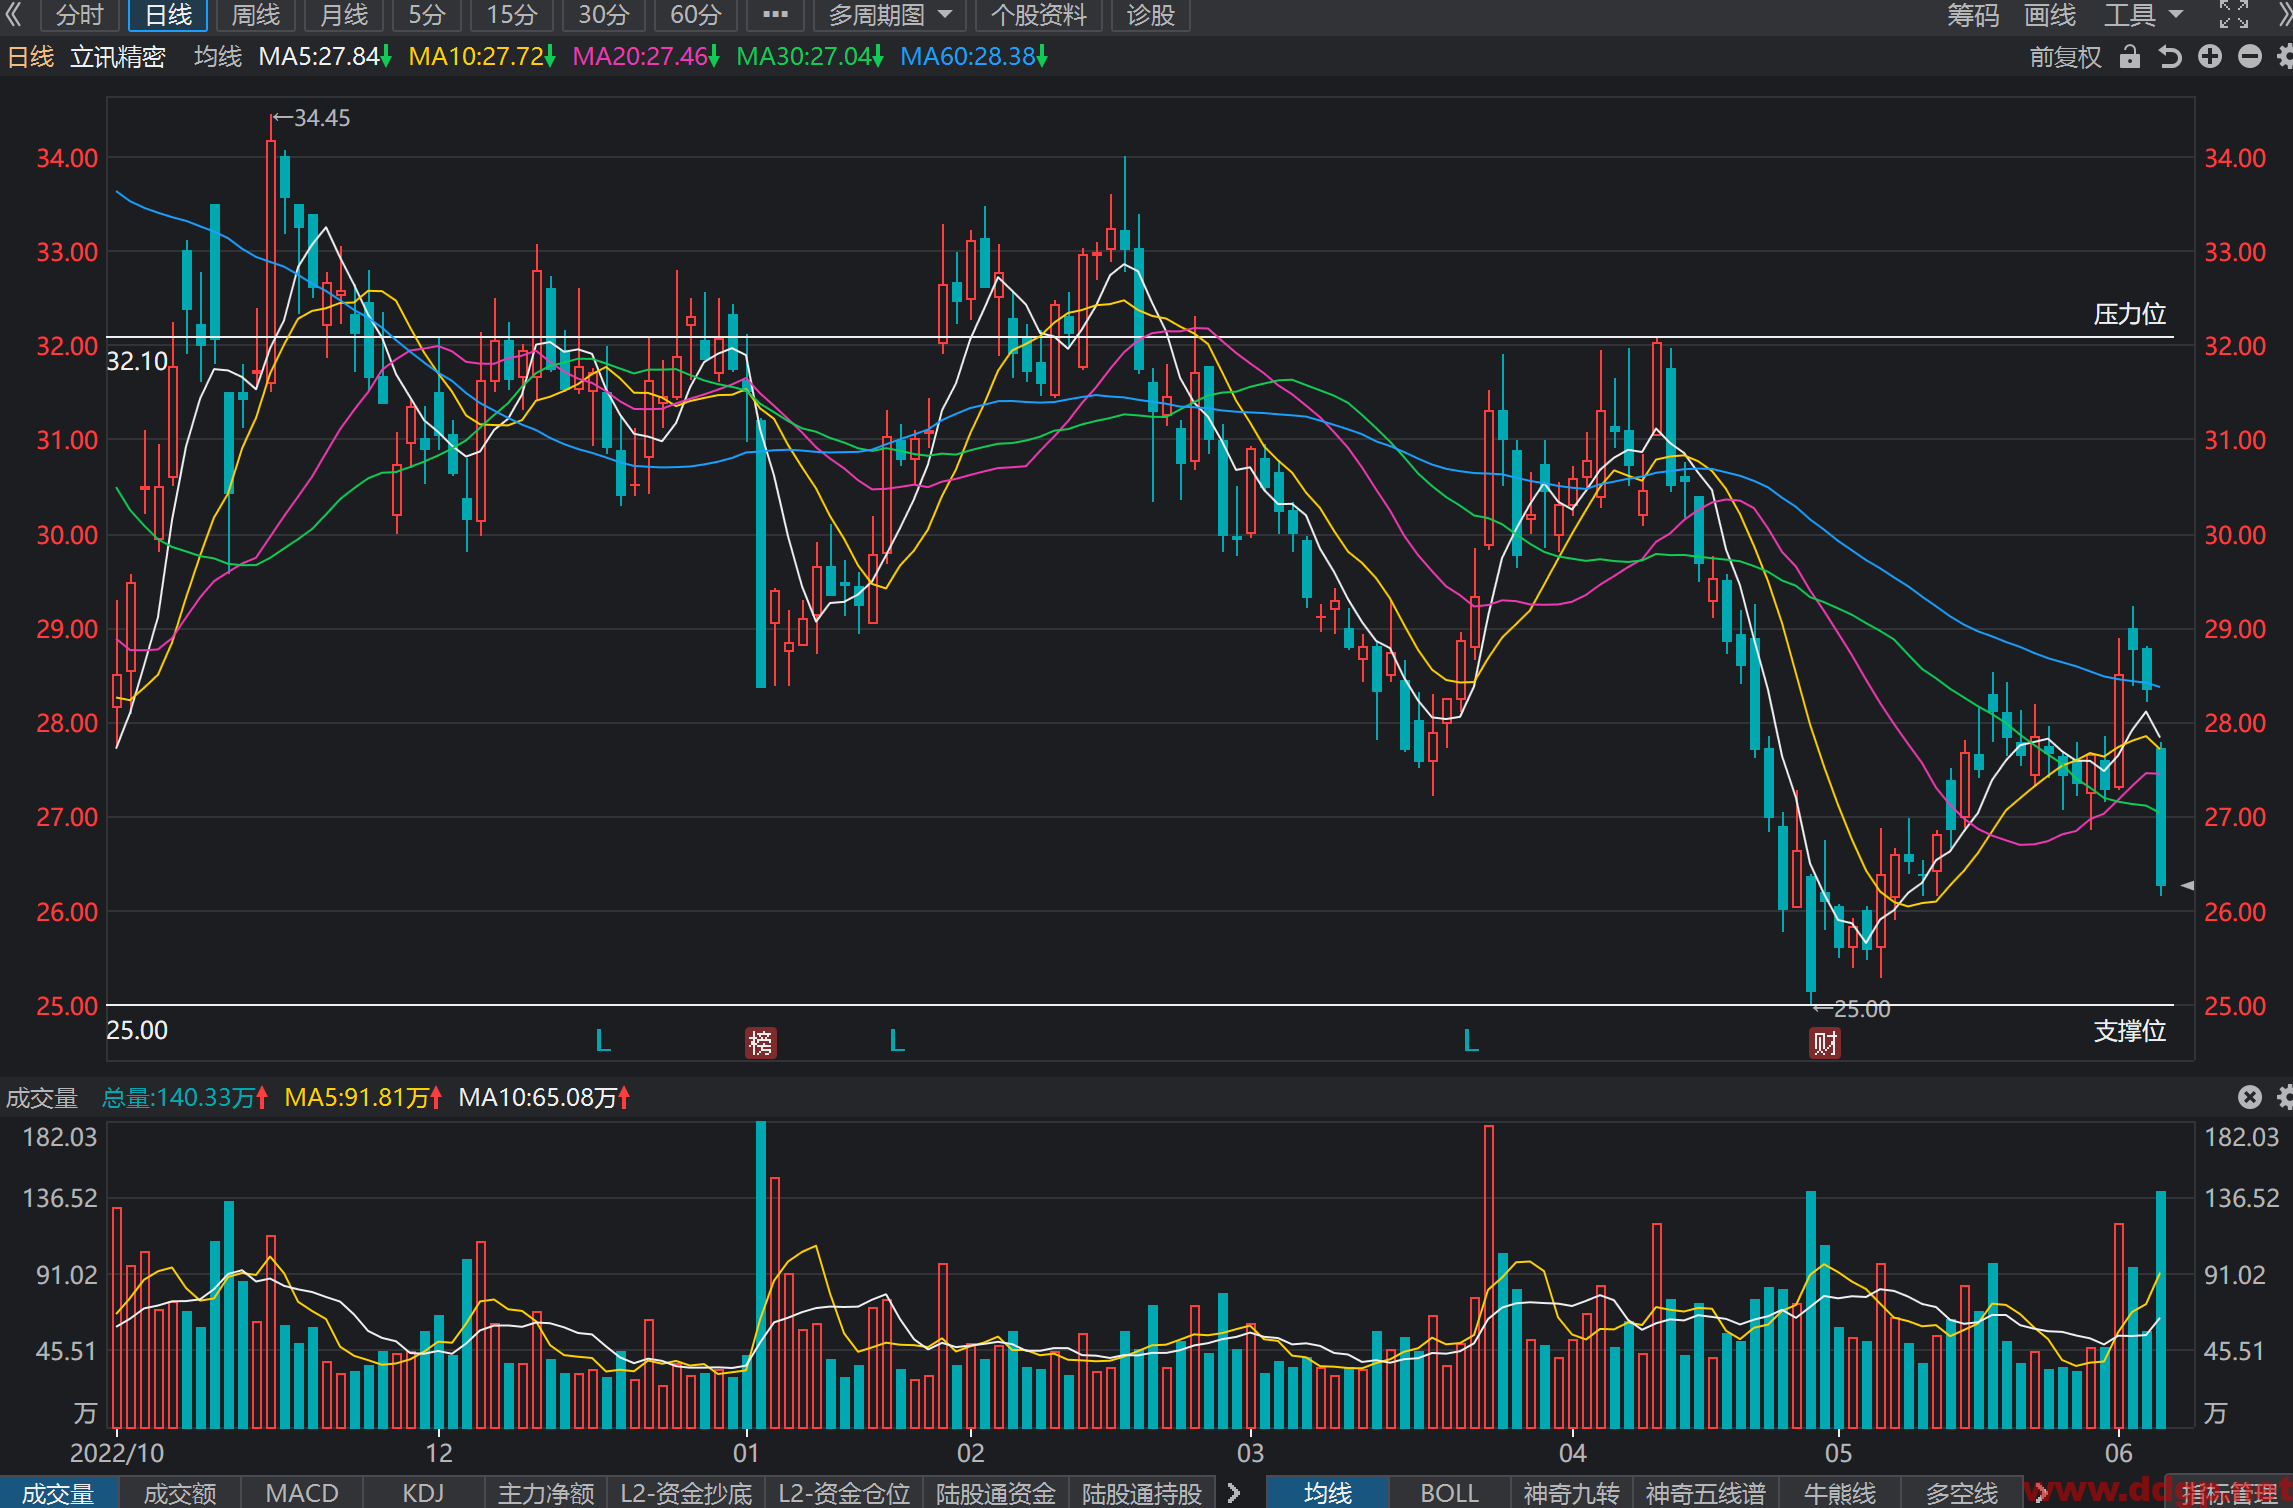Open 诊股 stock diagnosis

[x=1150, y=15]
